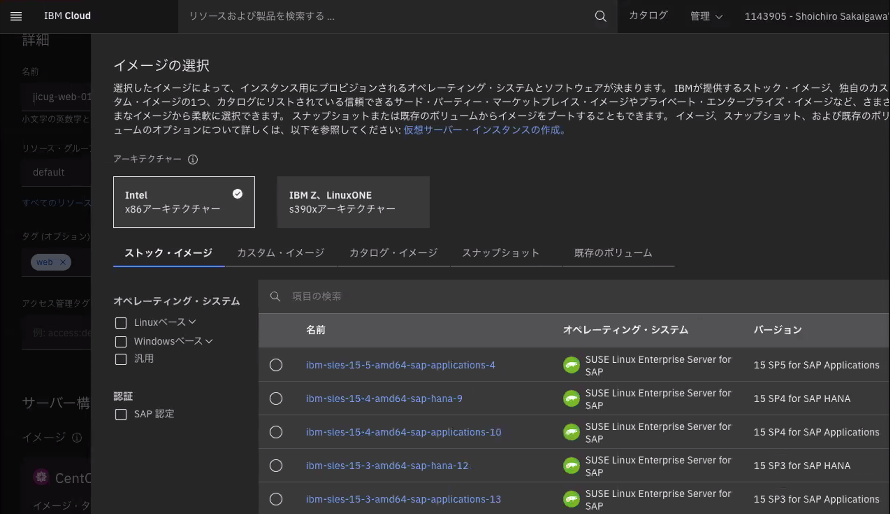Viewport: 890px width, 514px height.
Task: Click the イメージの選択 heading
Action: coord(162,66)
